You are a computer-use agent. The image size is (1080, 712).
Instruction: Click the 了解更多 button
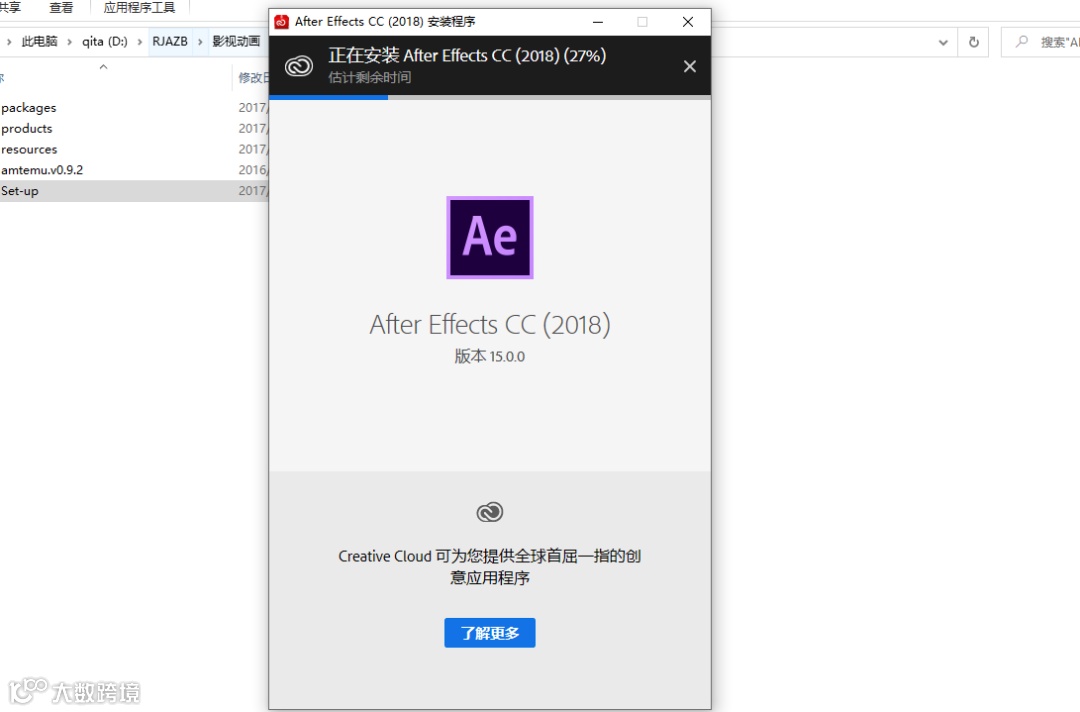click(490, 633)
